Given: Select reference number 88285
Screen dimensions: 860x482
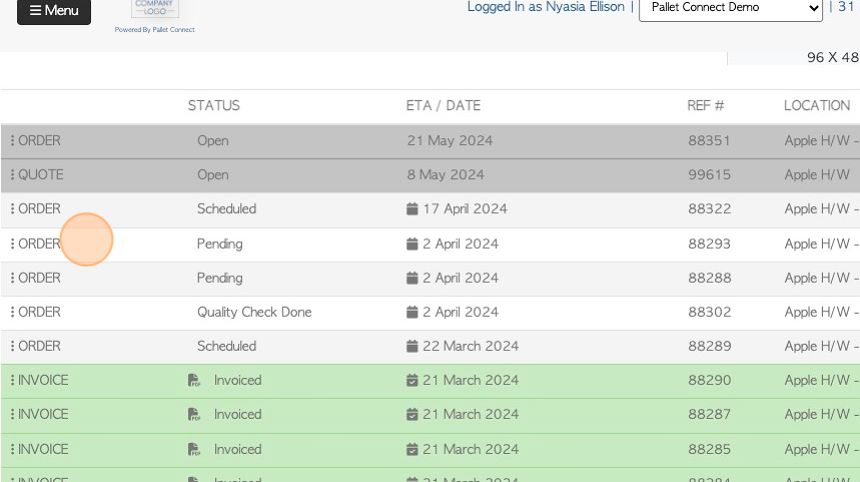Looking at the screenshot, I should [709, 449].
